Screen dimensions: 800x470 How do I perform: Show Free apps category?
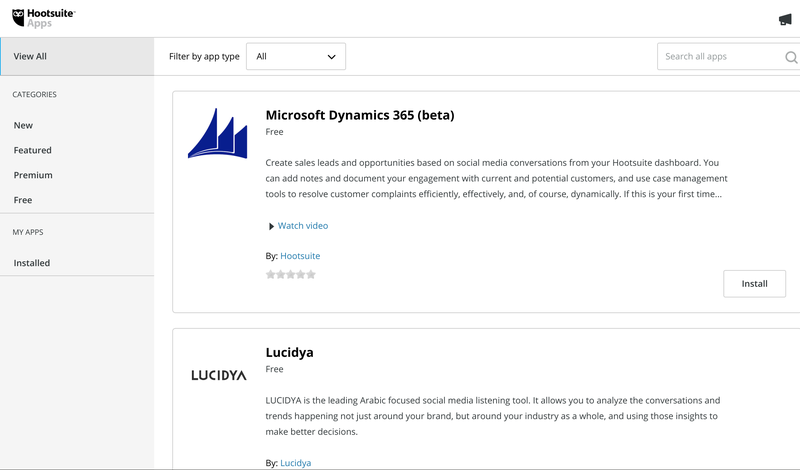(x=23, y=200)
